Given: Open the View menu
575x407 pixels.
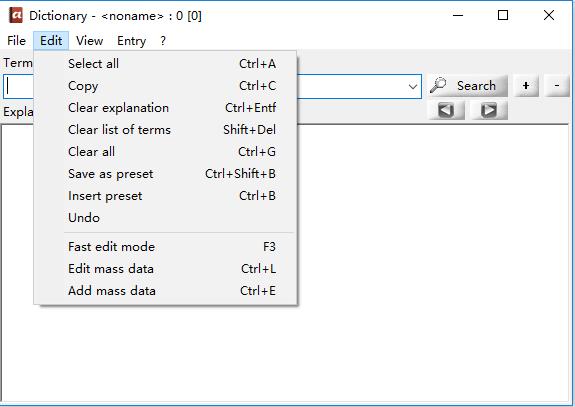Looking at the screenshot, I should coord(89,41).
